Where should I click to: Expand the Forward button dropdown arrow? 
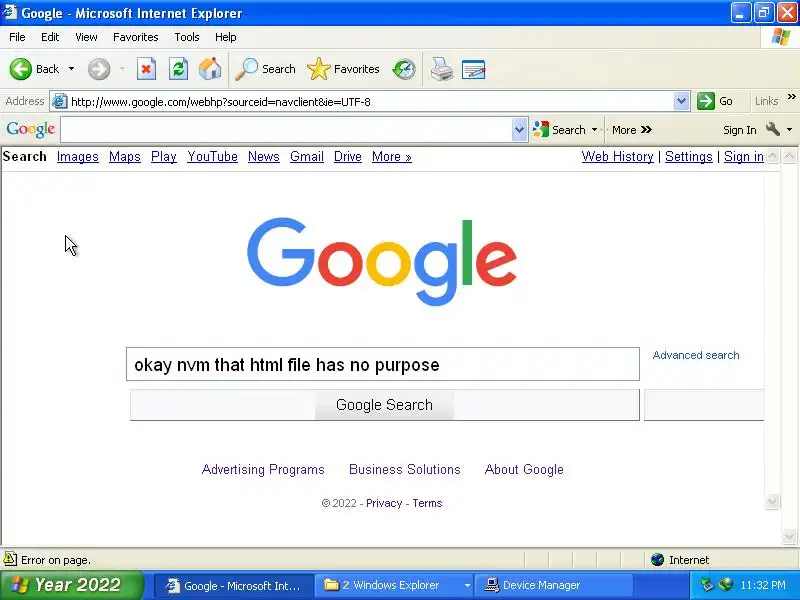point(122,69)
